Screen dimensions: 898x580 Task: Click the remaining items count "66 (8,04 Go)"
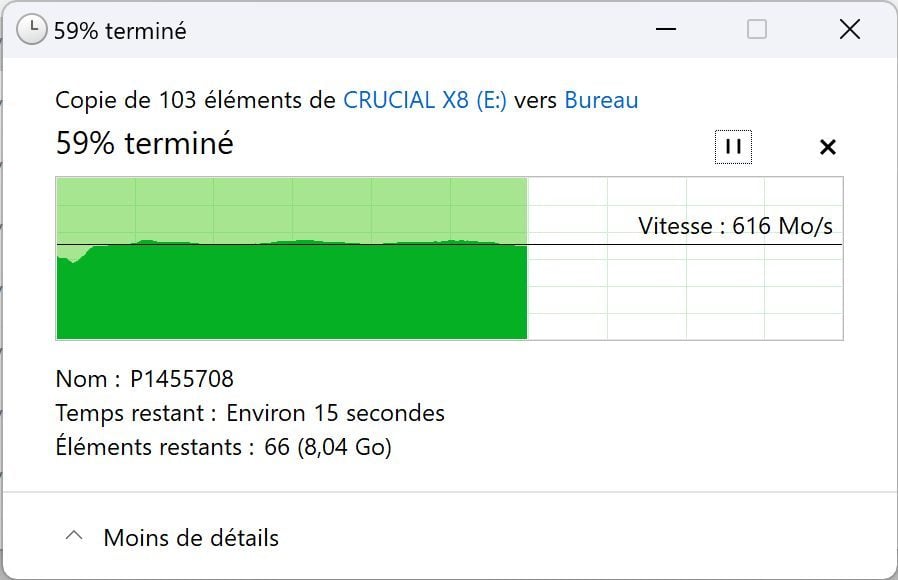point(328,447)
